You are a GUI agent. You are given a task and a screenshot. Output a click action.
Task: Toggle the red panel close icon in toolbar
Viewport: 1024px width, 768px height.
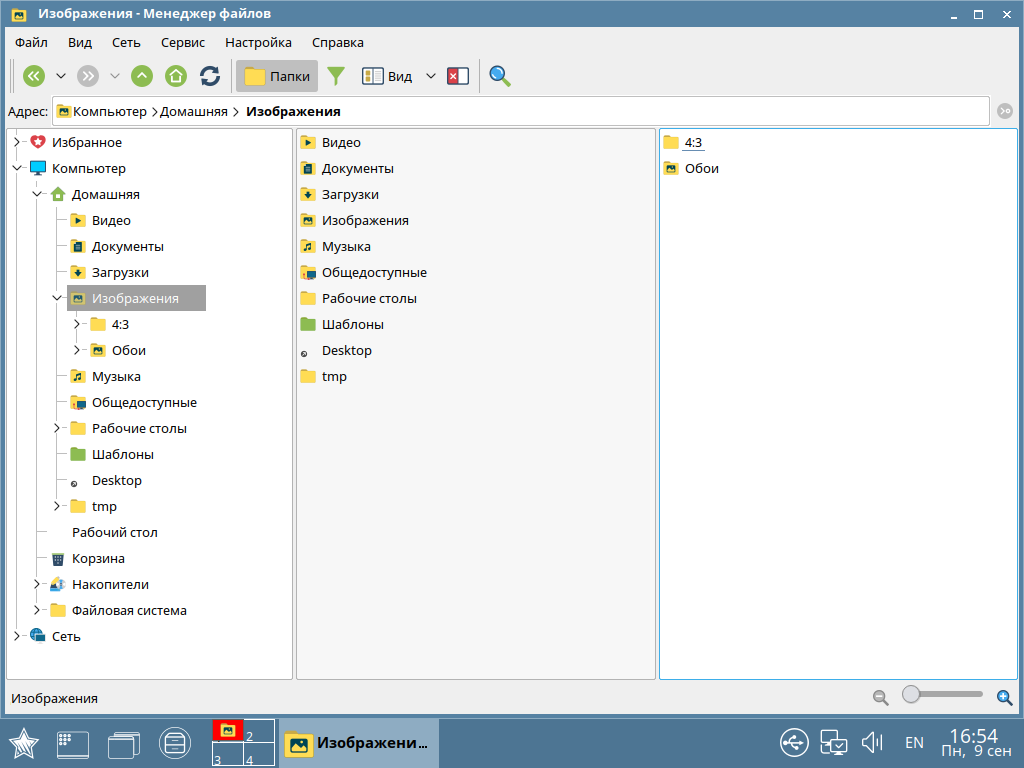pos(458,76)
